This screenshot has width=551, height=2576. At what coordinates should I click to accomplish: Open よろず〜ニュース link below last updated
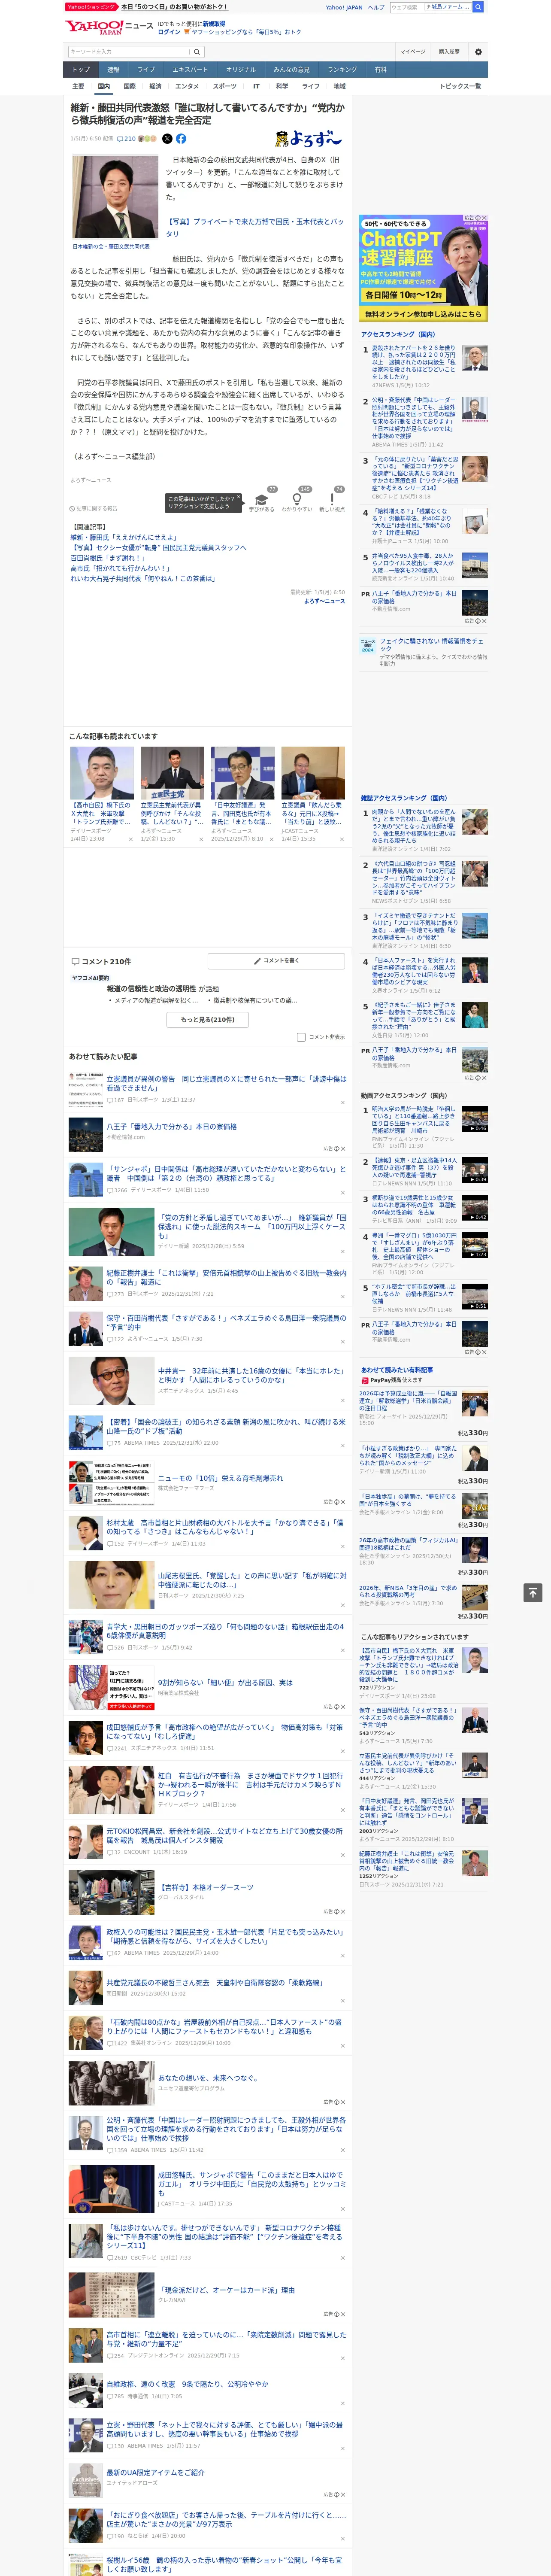coord(324,601)
